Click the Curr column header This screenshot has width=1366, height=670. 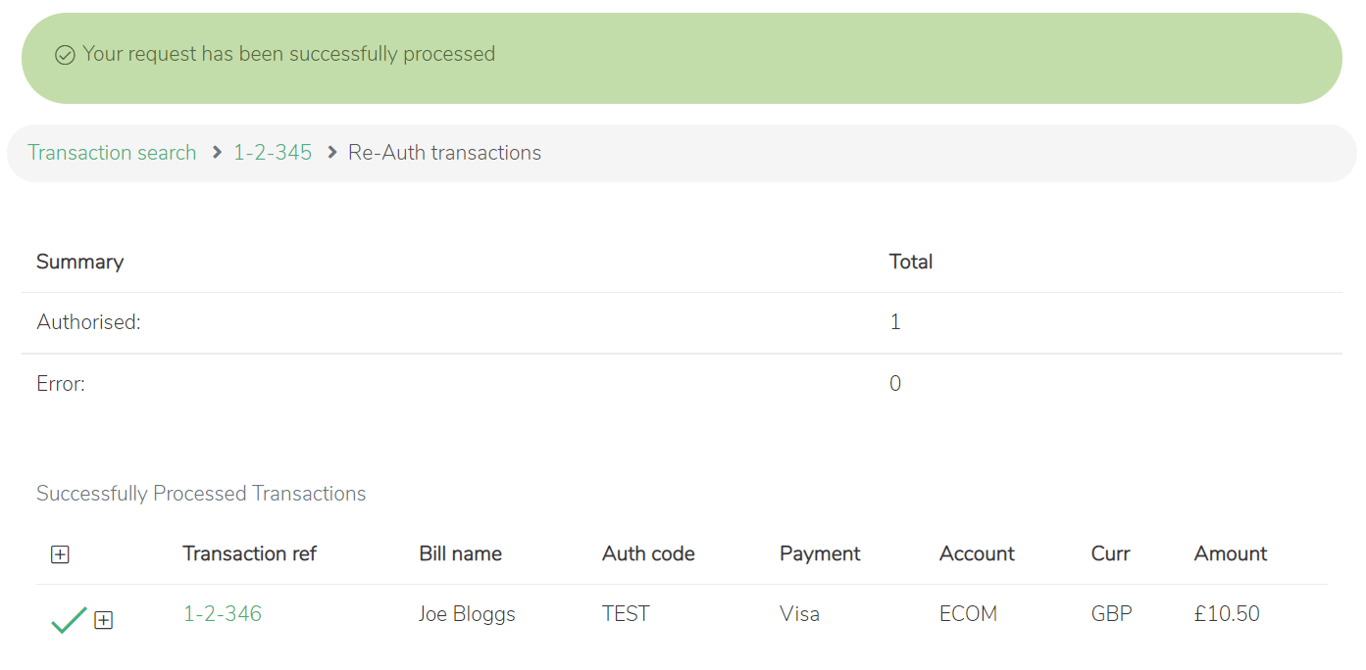(1110, 554)
